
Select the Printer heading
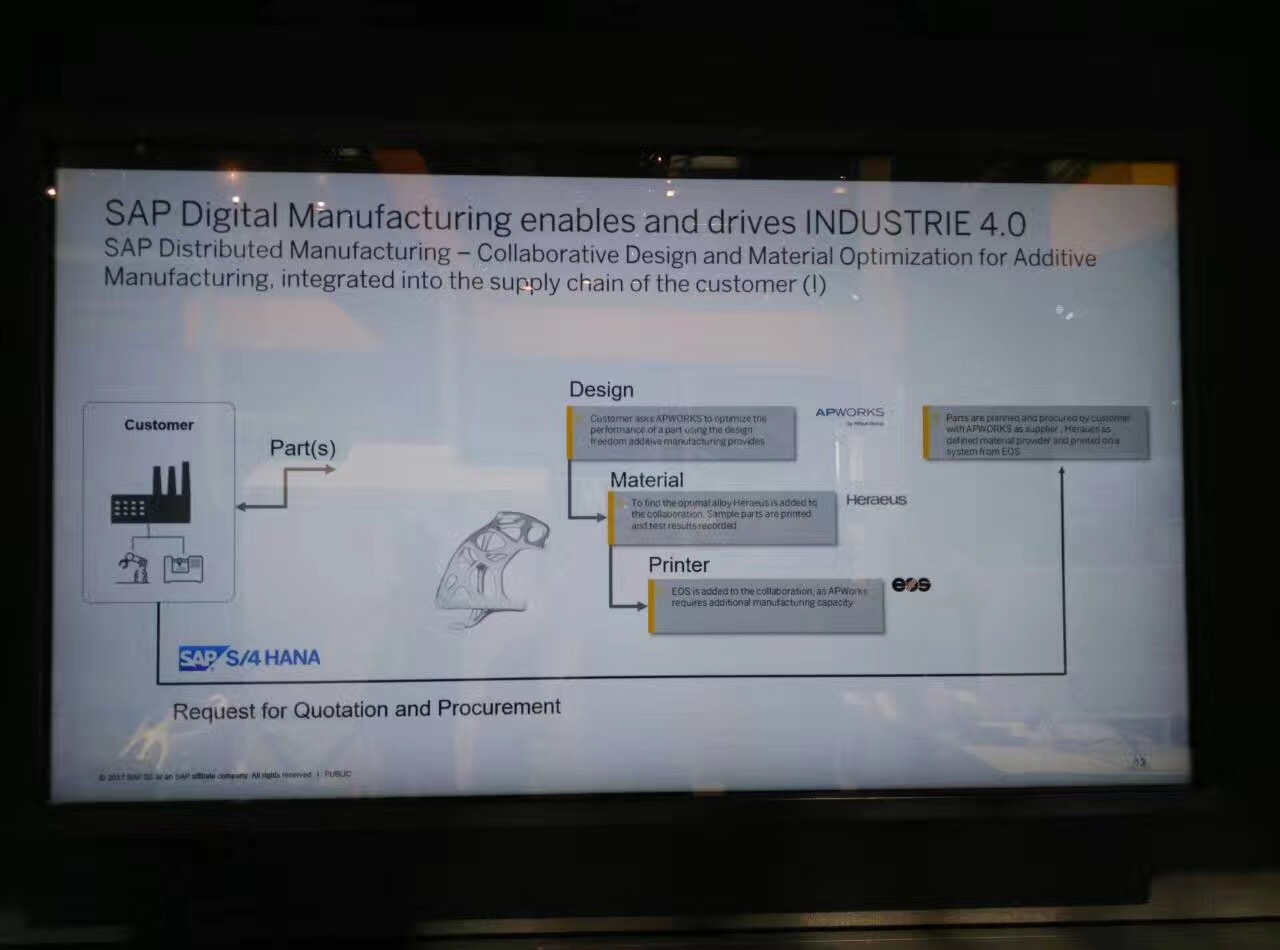[x=678, y=565]
